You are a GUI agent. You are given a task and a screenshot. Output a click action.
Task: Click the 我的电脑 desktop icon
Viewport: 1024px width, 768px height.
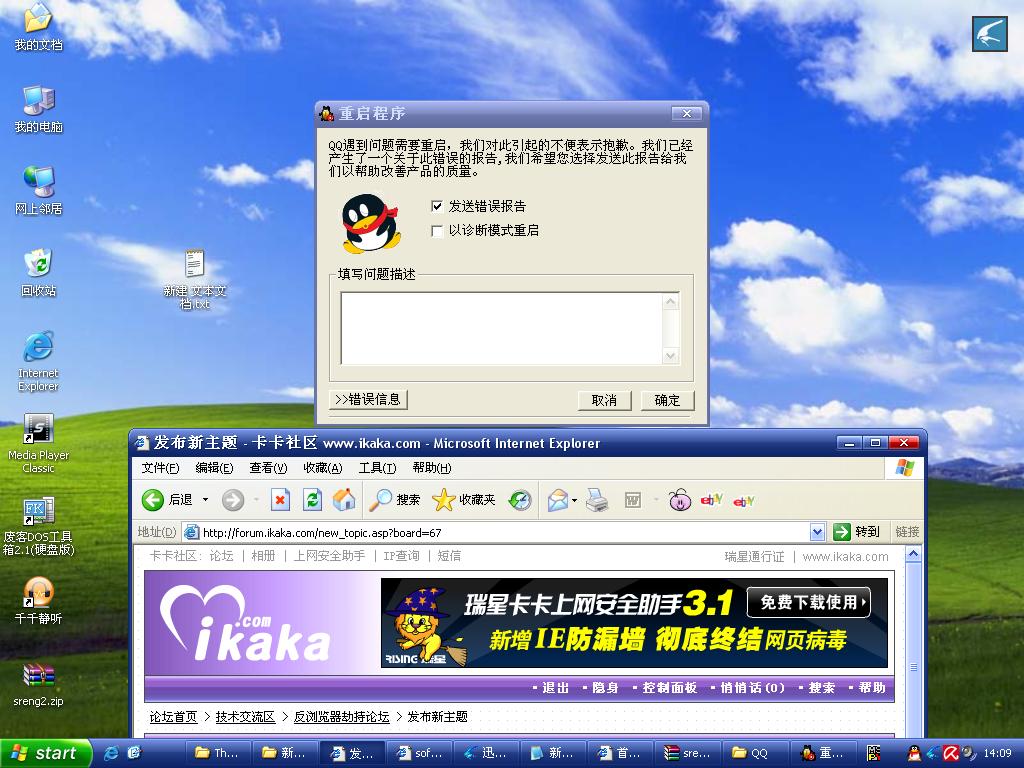pyautogui.click(x=39, y=110)
